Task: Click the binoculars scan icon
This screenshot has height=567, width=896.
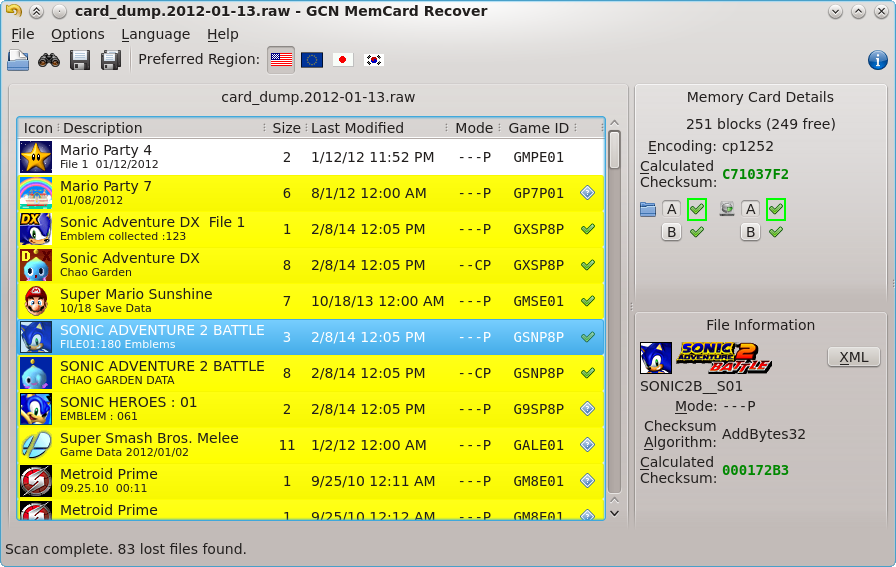Action: pos(49,60)
